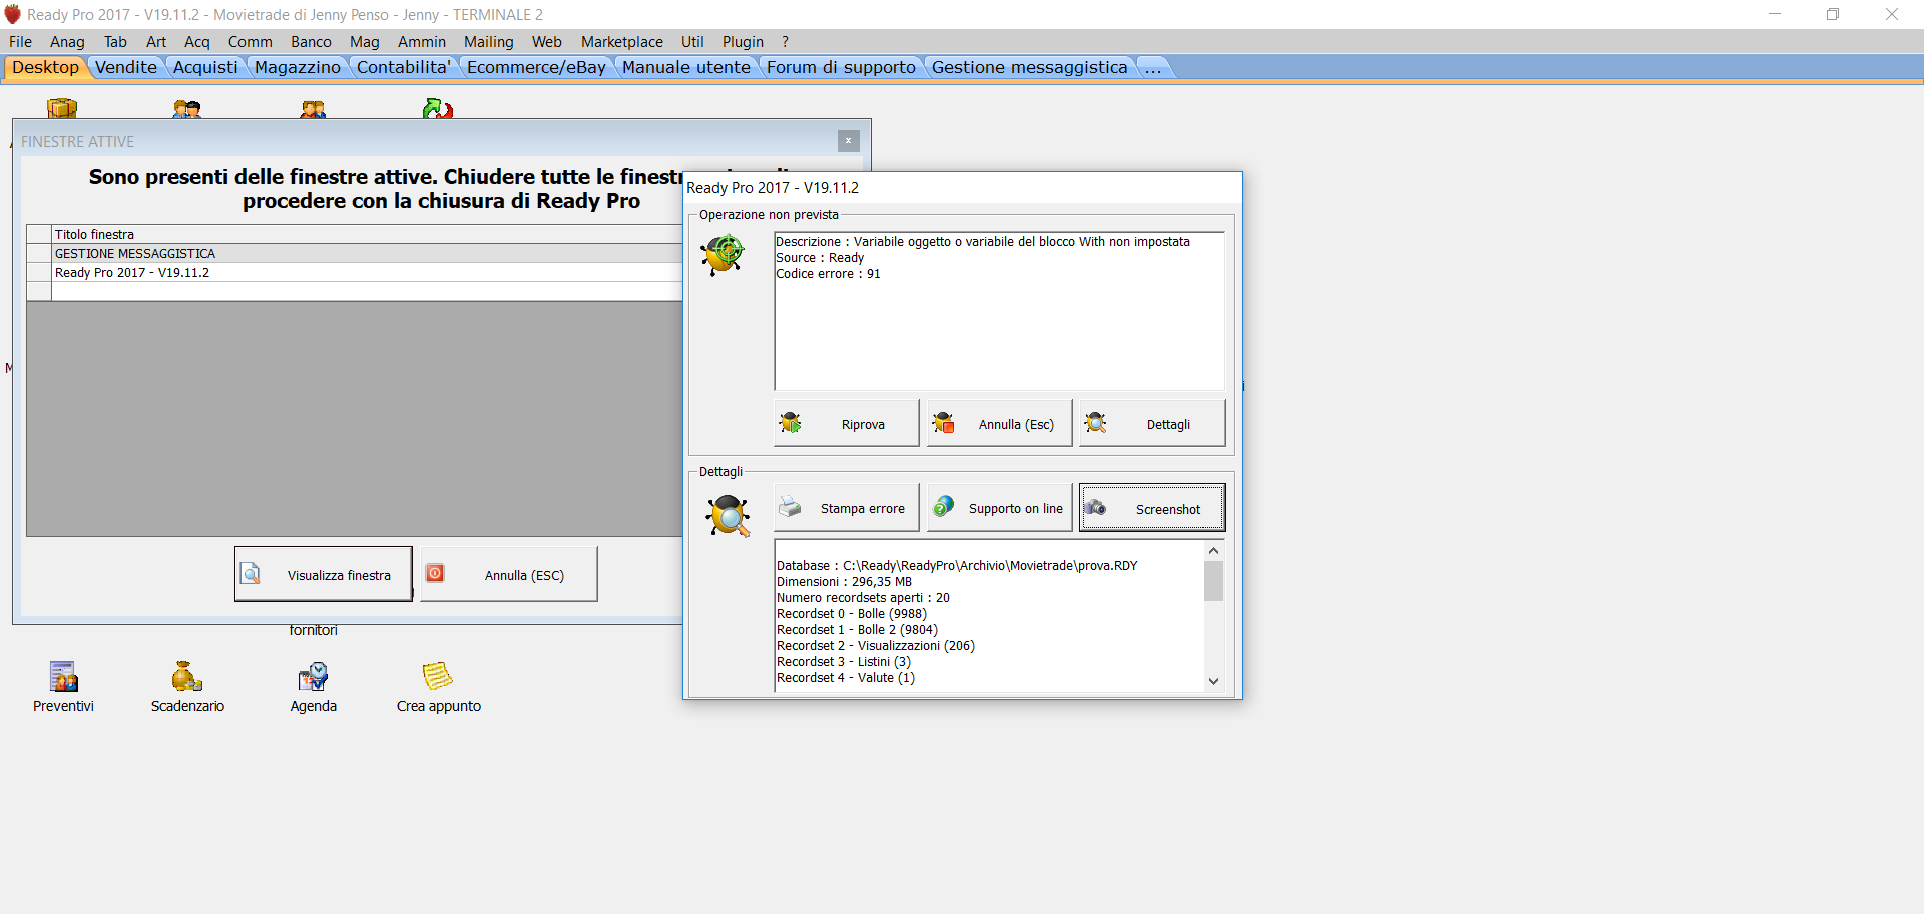The image size is (1924, 914).
Task: Open the Mailing menu
Action: [x=489, y=41]
